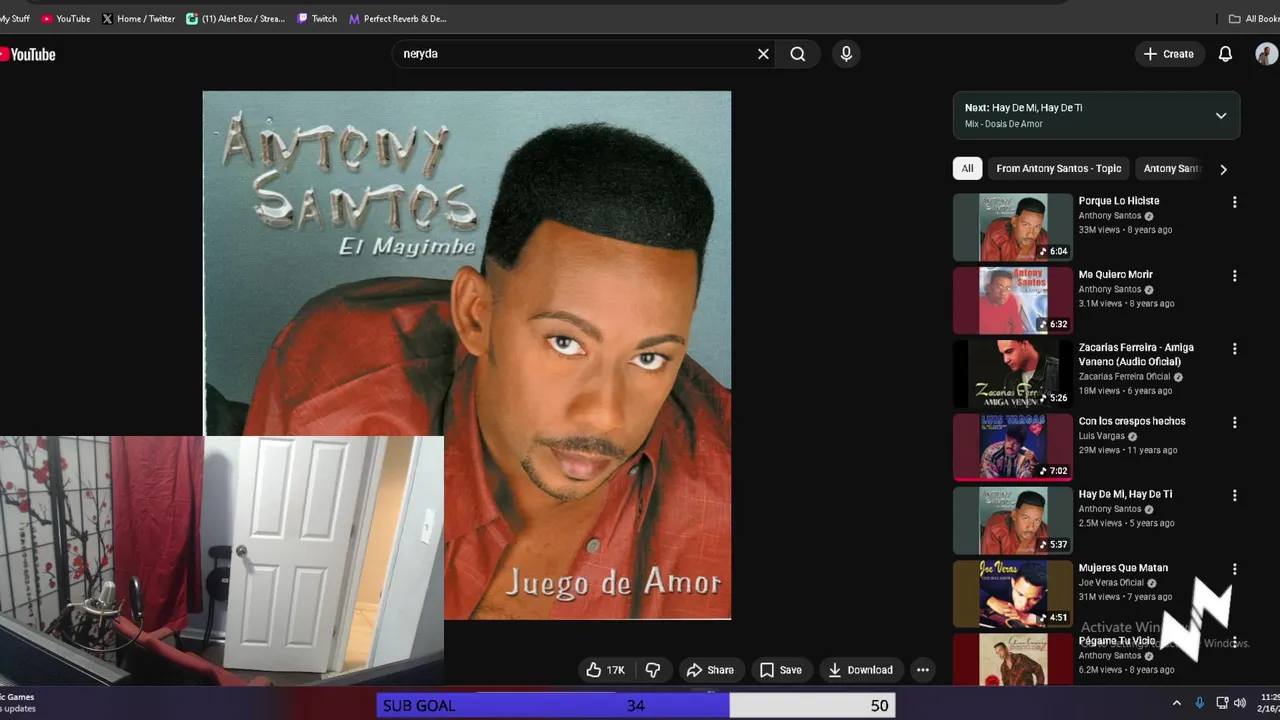The height and width of the screenshot is (720, 1280).
Task: Save video to playlist
Action: (x=780, y=670)
